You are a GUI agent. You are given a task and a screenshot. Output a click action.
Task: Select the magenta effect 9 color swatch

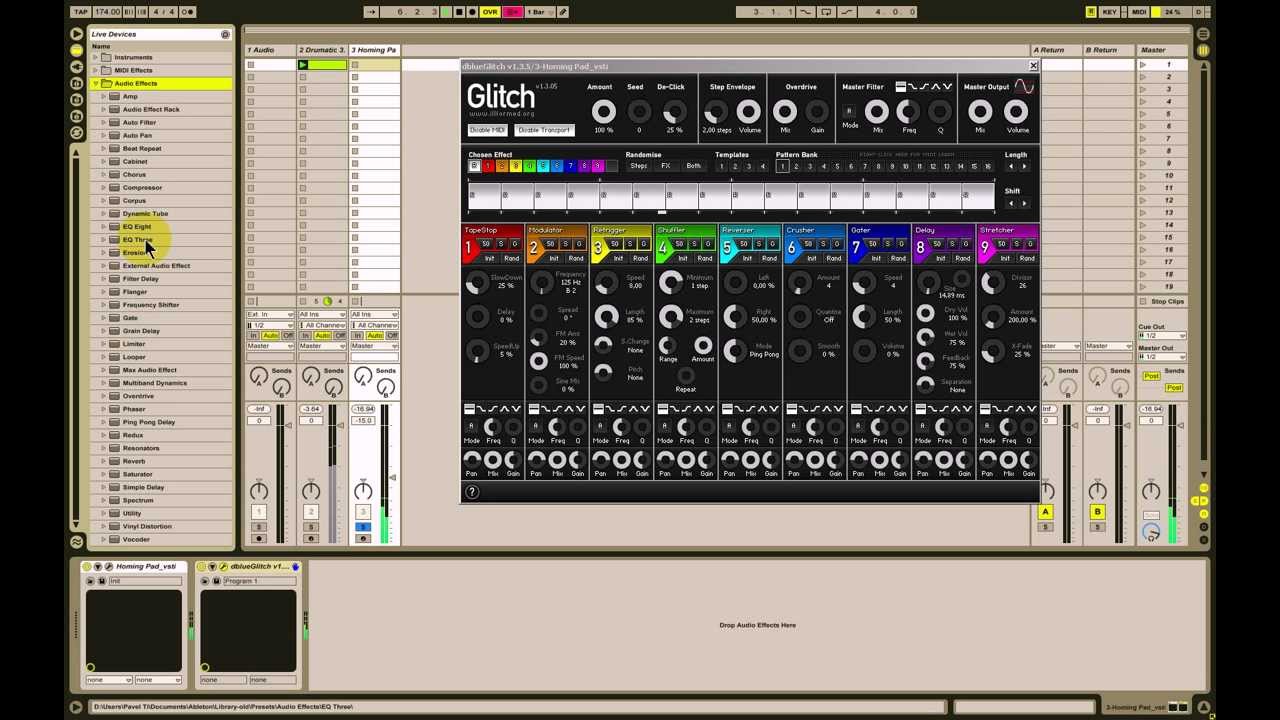597,166
